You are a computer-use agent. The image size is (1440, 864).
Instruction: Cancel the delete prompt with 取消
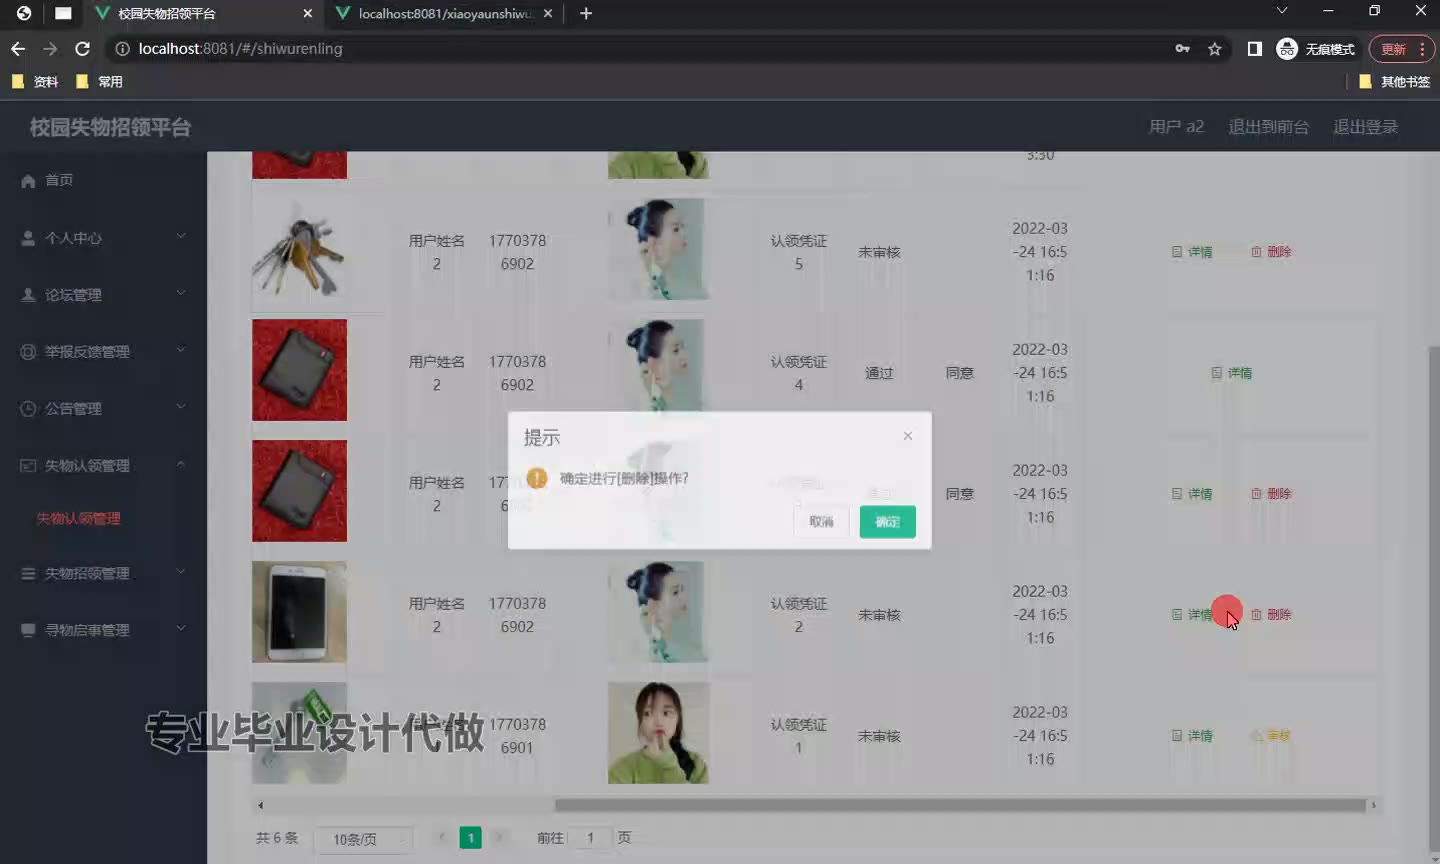[x=821, y=521]
